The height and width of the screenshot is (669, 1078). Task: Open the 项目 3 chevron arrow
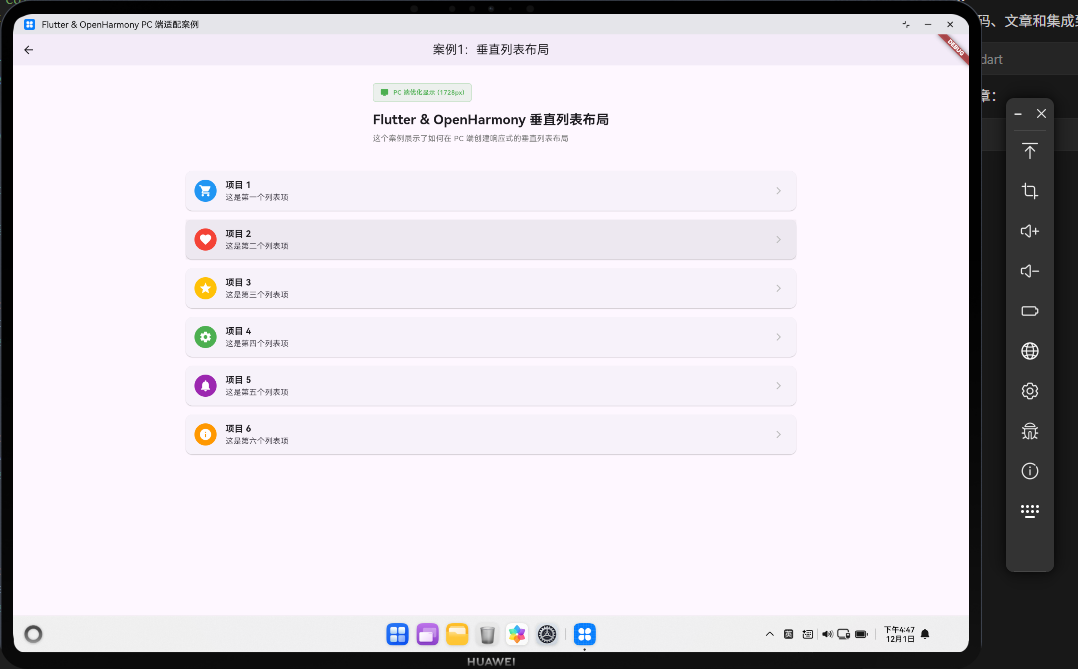[778, 288]
